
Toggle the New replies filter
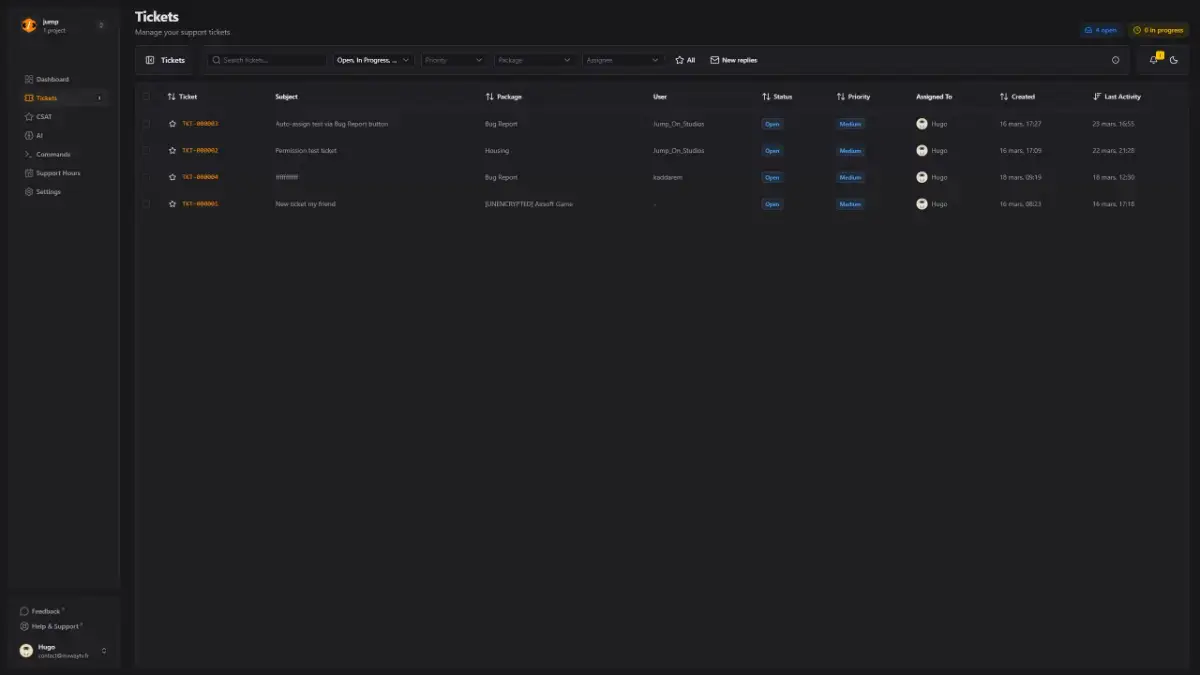point(734,60)
